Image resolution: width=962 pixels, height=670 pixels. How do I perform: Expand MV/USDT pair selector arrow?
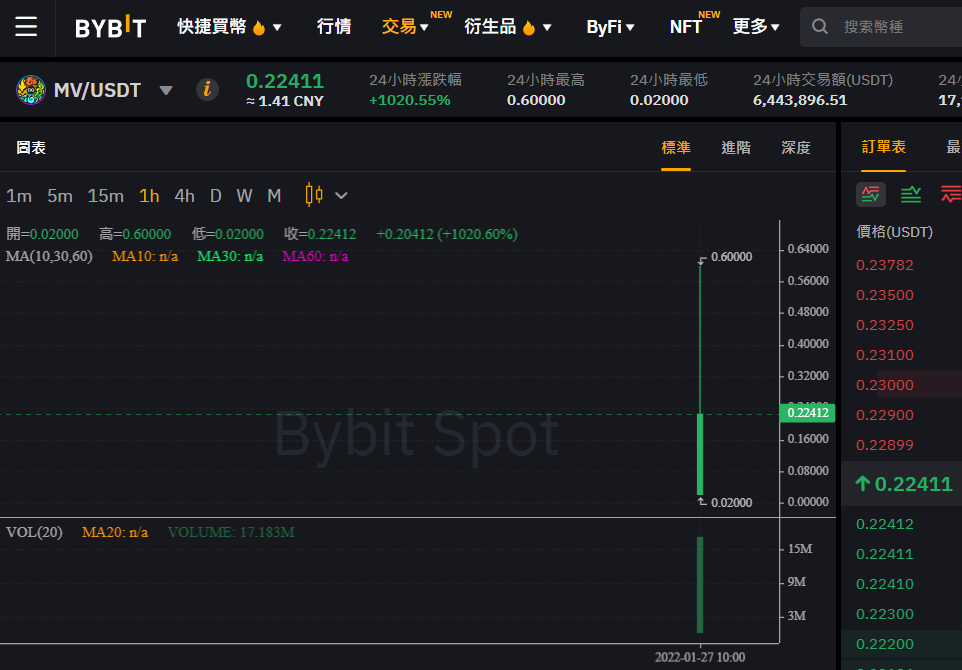pos(166,91)
